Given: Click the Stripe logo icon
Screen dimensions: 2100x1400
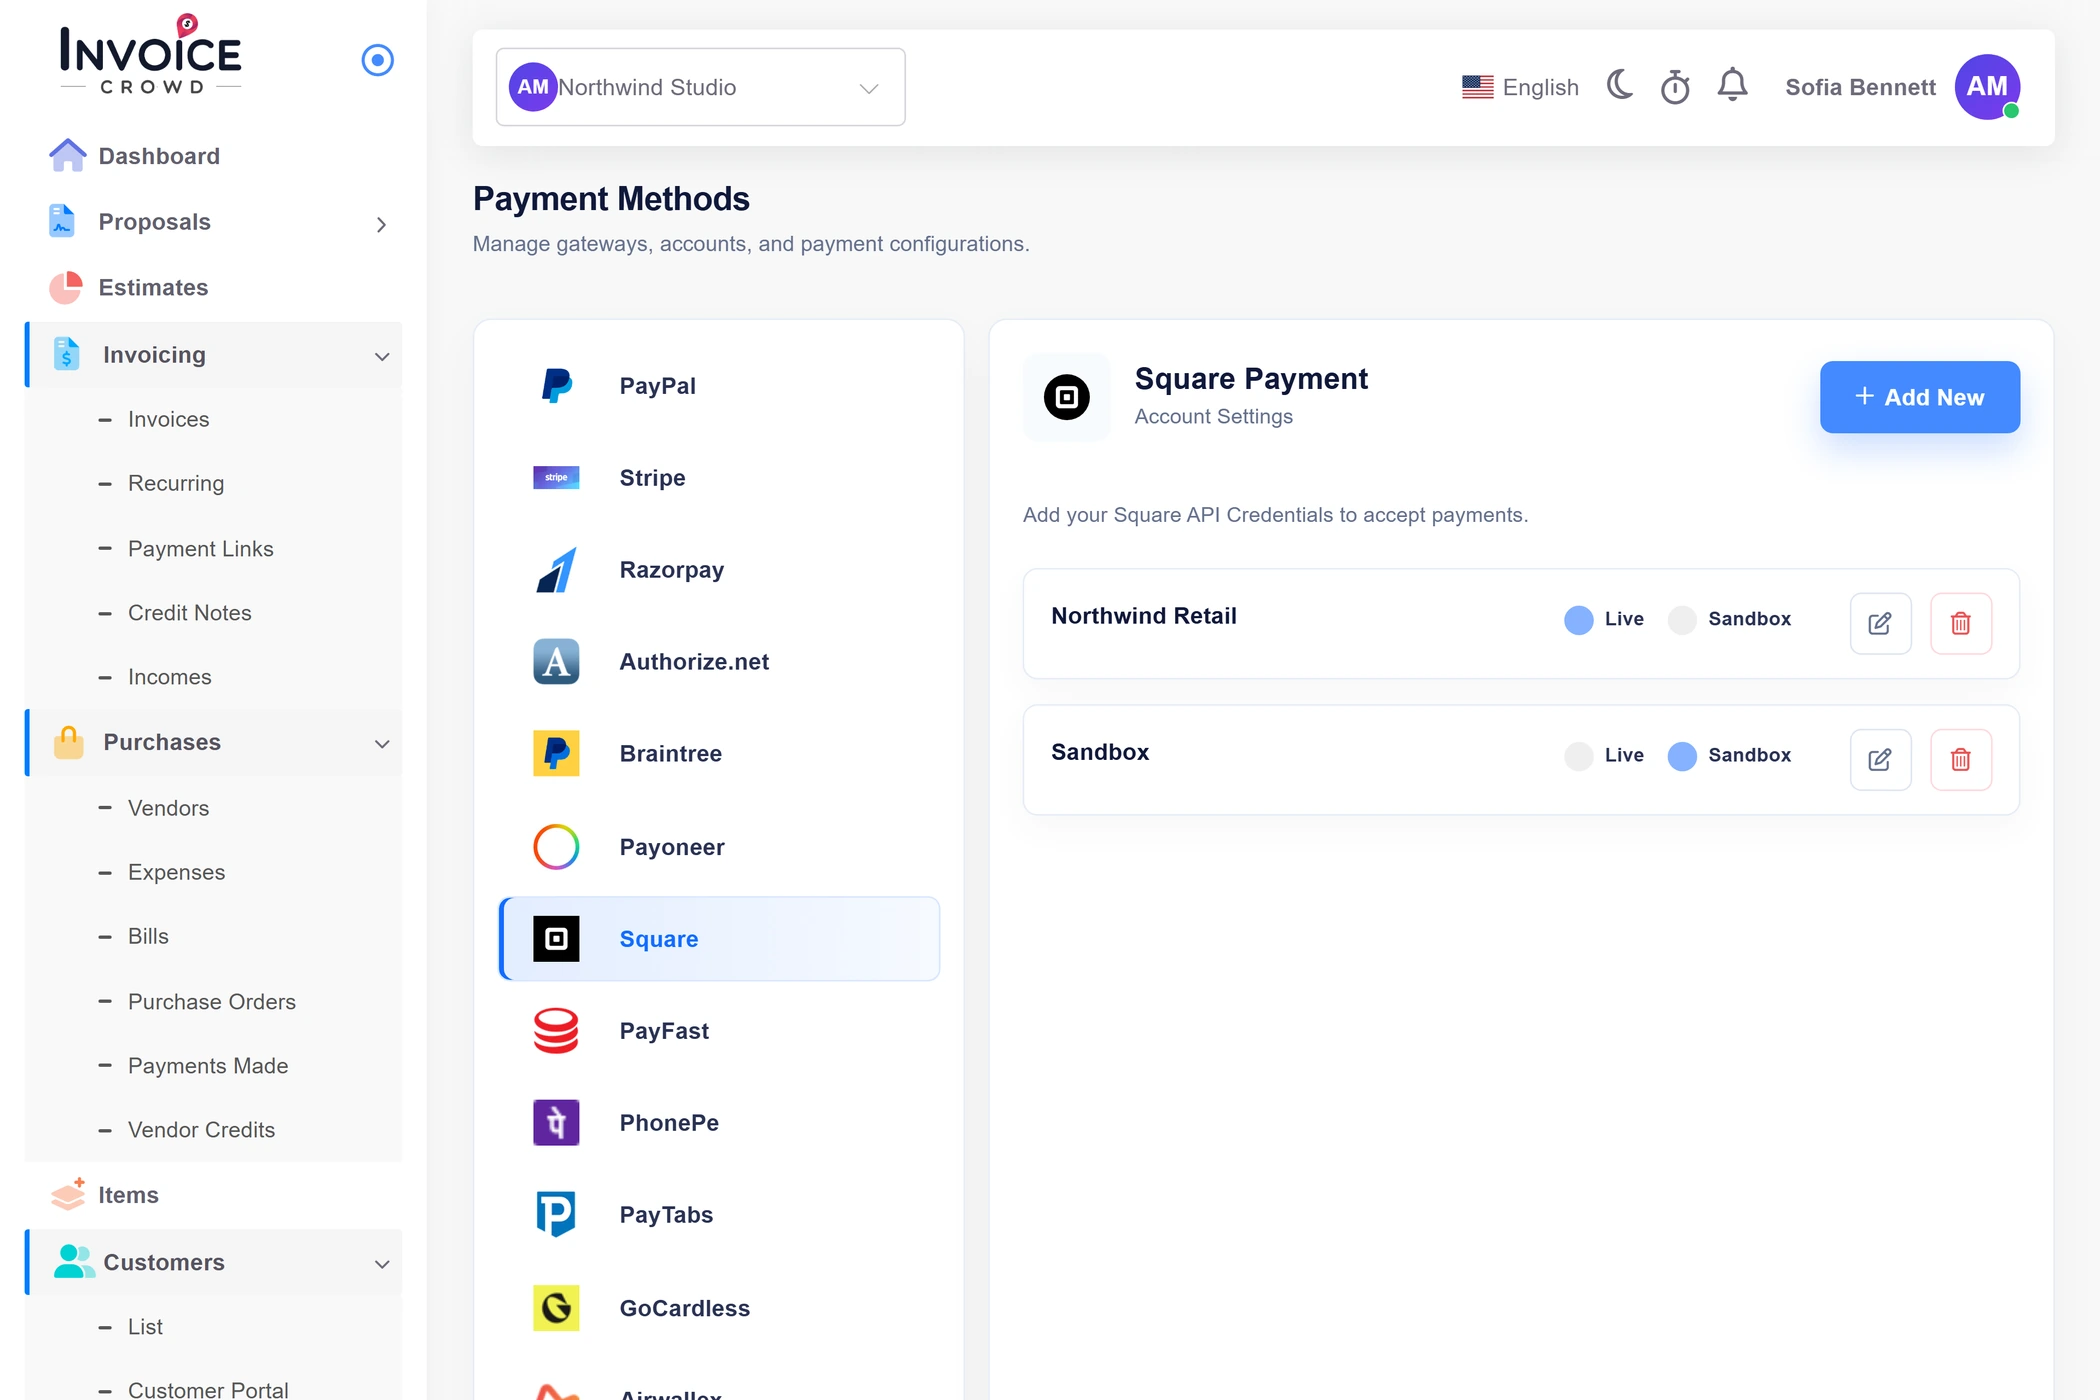Looking at the screenshot, I should coord(556,477).
